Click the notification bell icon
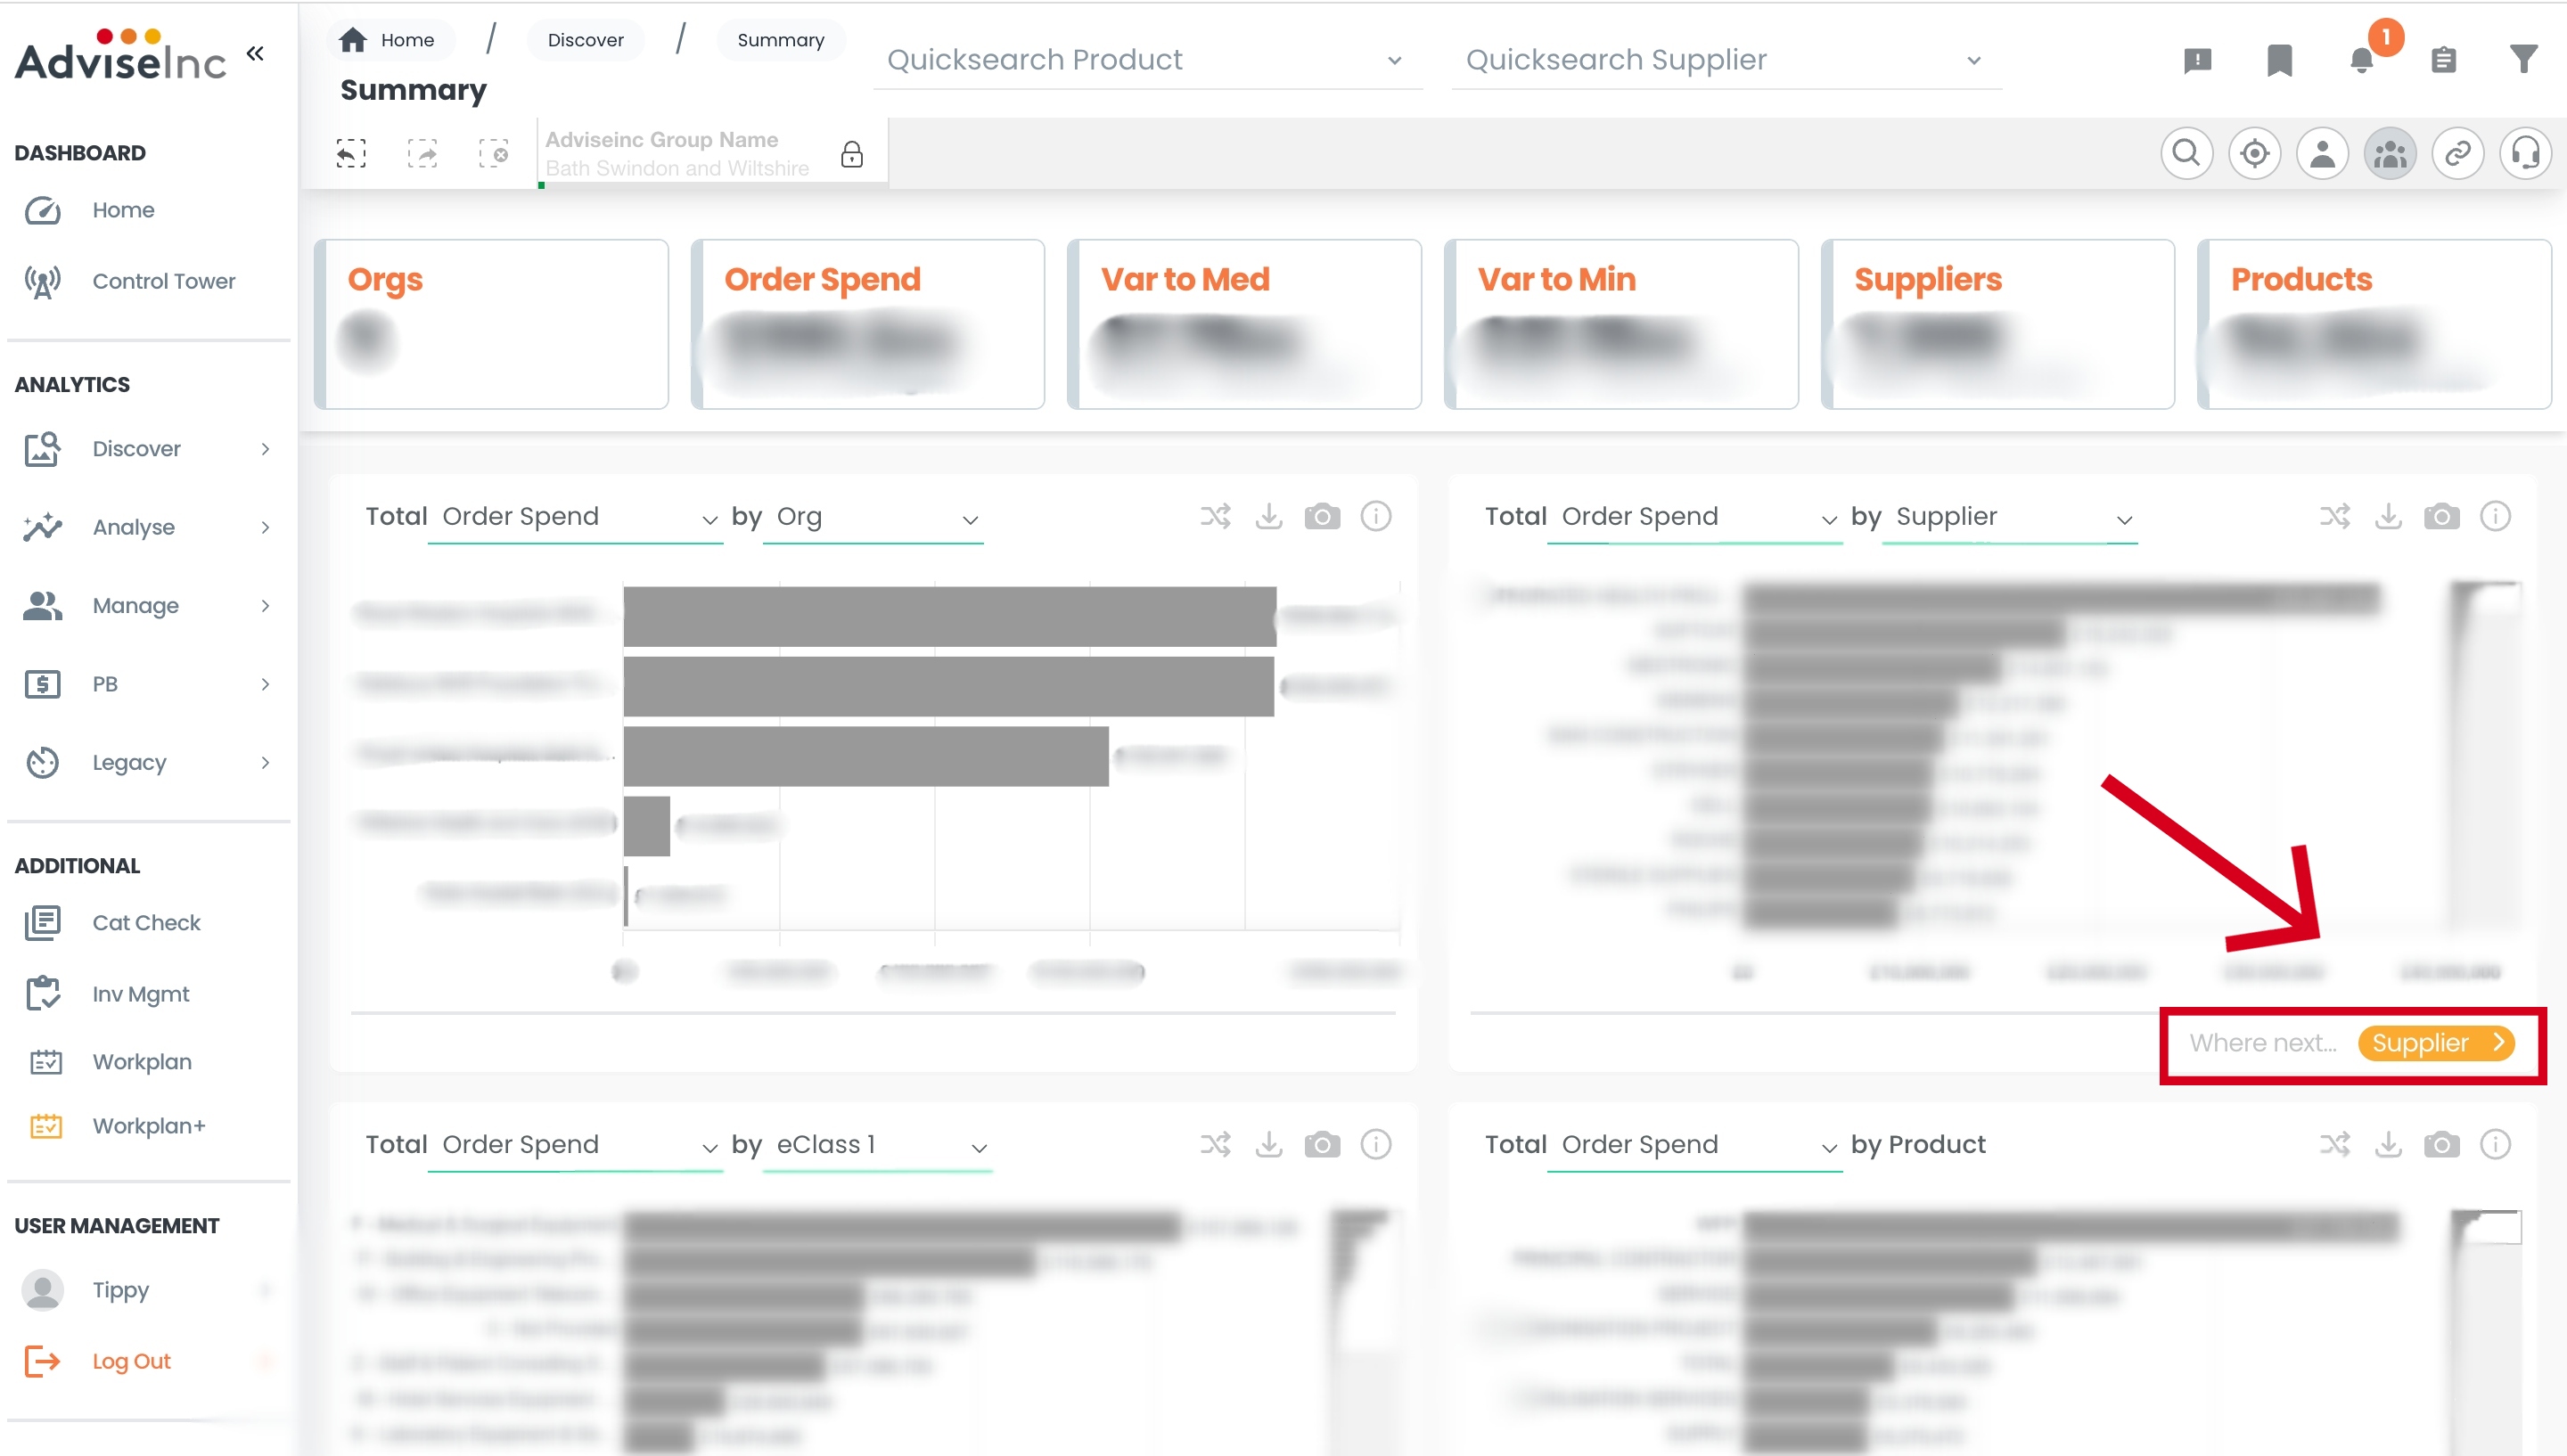The image size is (2567, 1456). tap(2361, 61)
